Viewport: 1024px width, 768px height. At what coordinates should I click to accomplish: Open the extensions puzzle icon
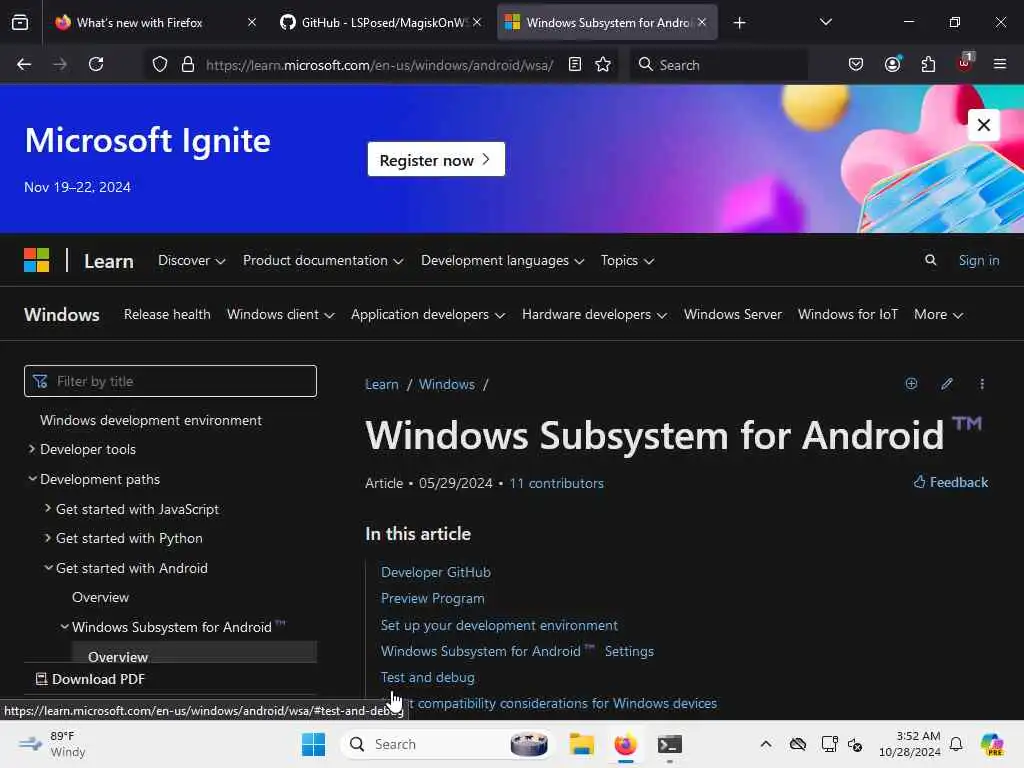pyautogui.click(x=928, y=64)
